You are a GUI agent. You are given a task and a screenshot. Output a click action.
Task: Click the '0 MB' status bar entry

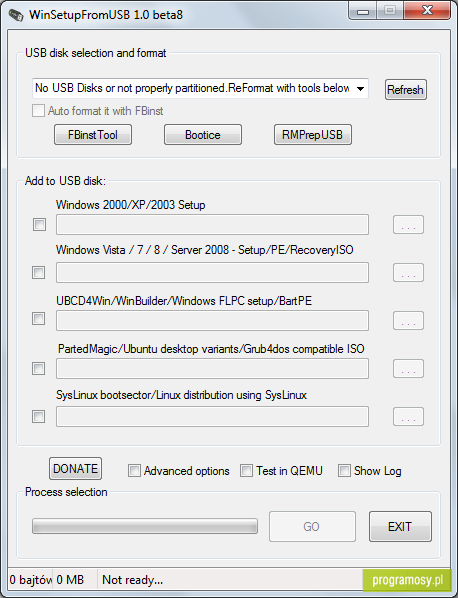click(70, 580)
